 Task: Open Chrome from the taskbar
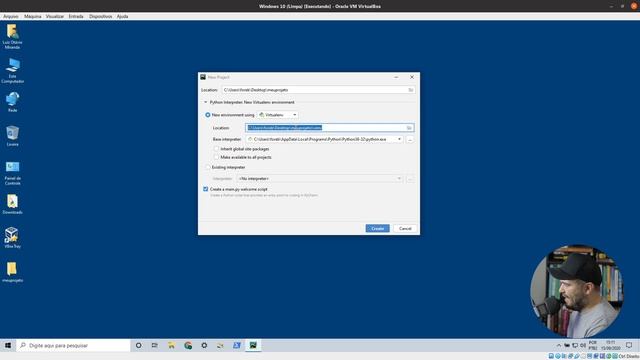(x=188, y=345)
